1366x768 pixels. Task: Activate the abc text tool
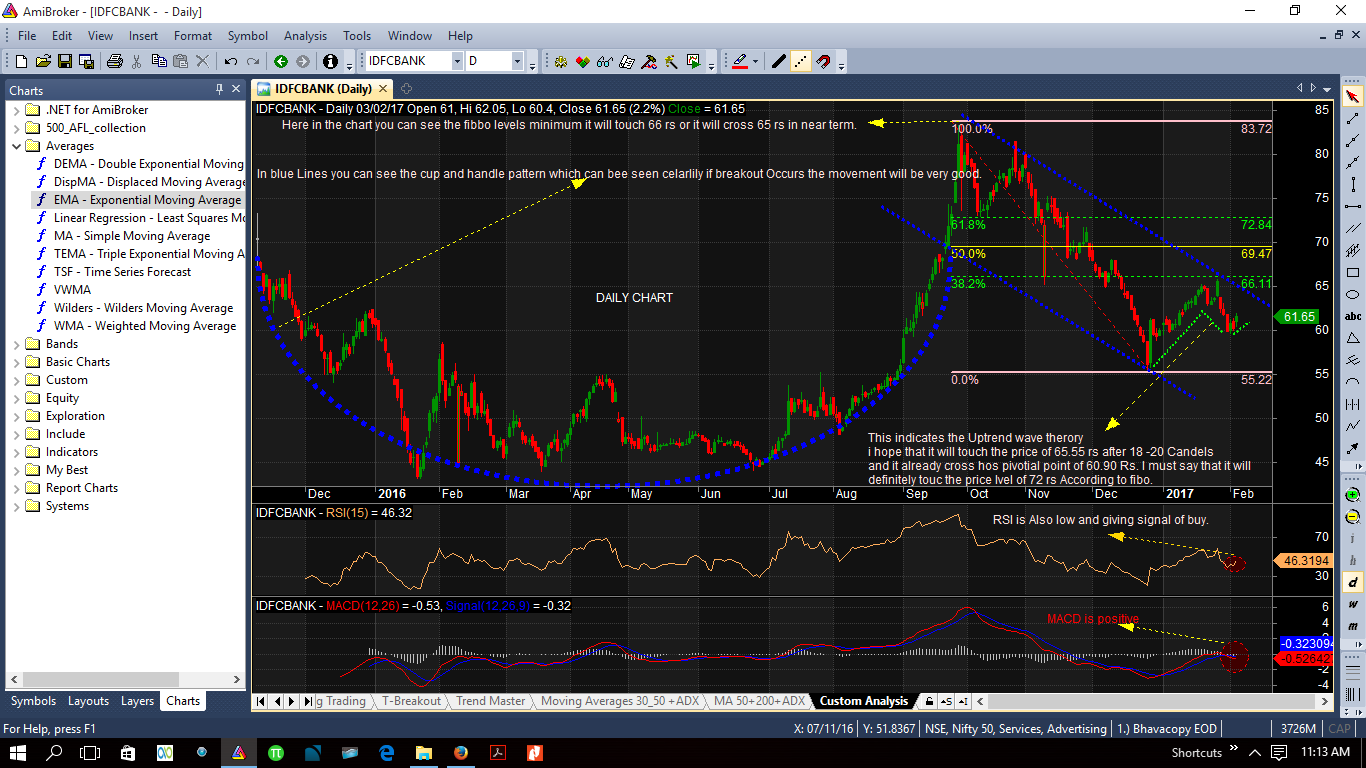[1353, 316]
